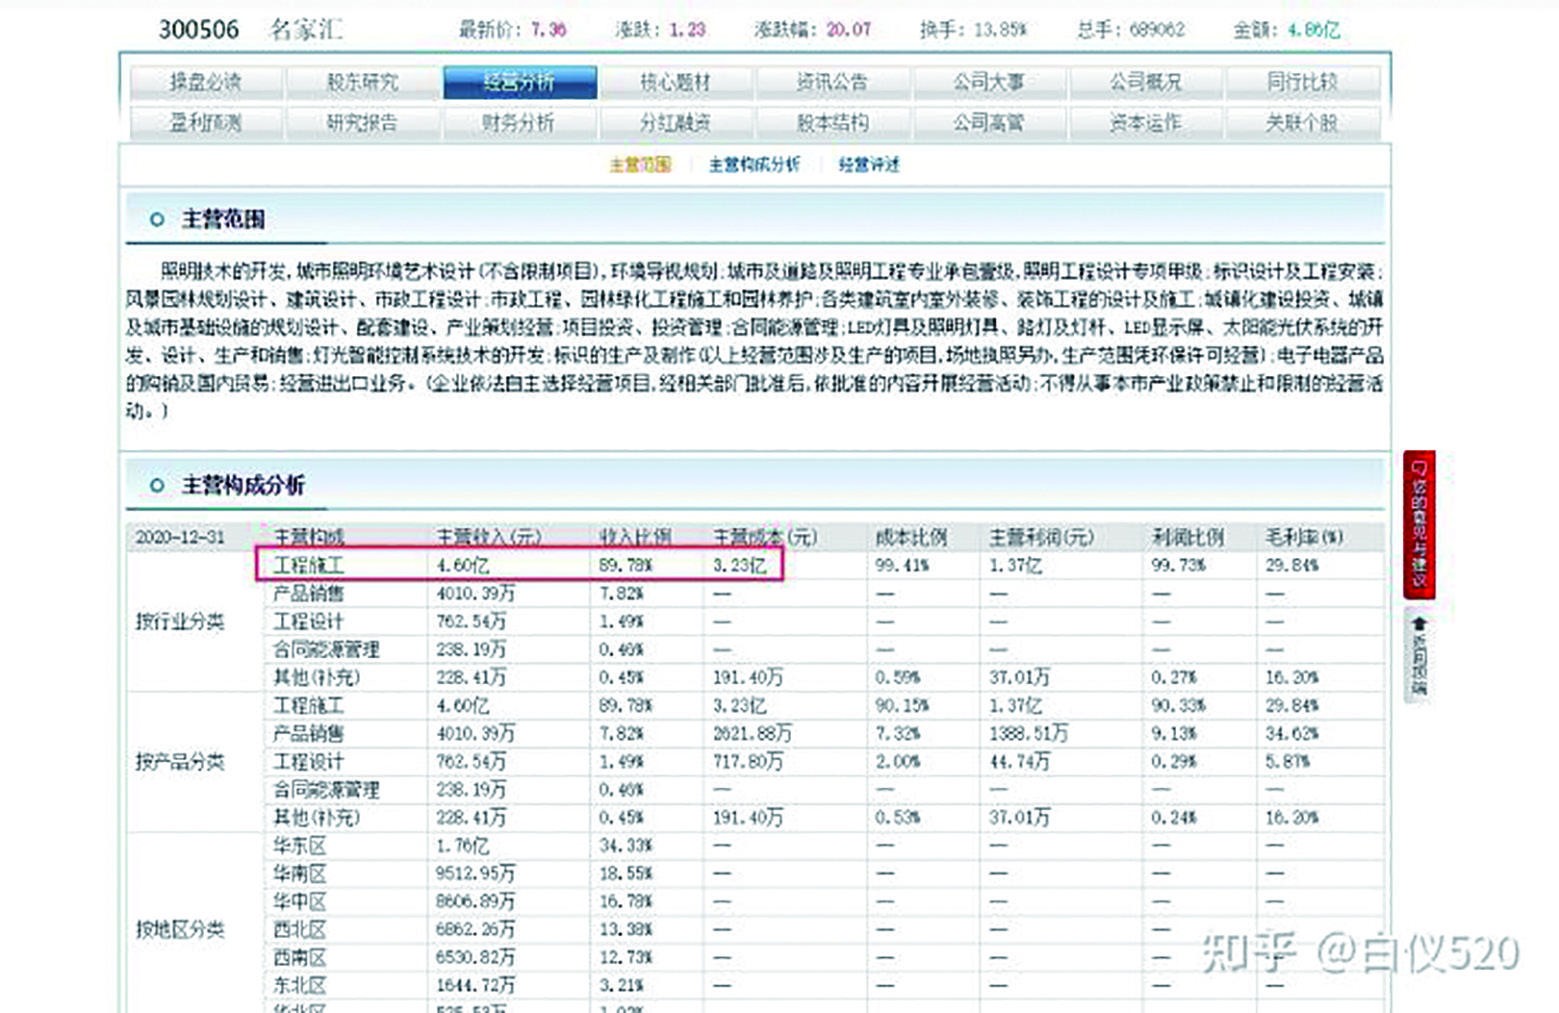Switch to the 分红融资 tab
Image resolution: width=1559 pixels, height=1013 pixels.
[x=678, y=123]
